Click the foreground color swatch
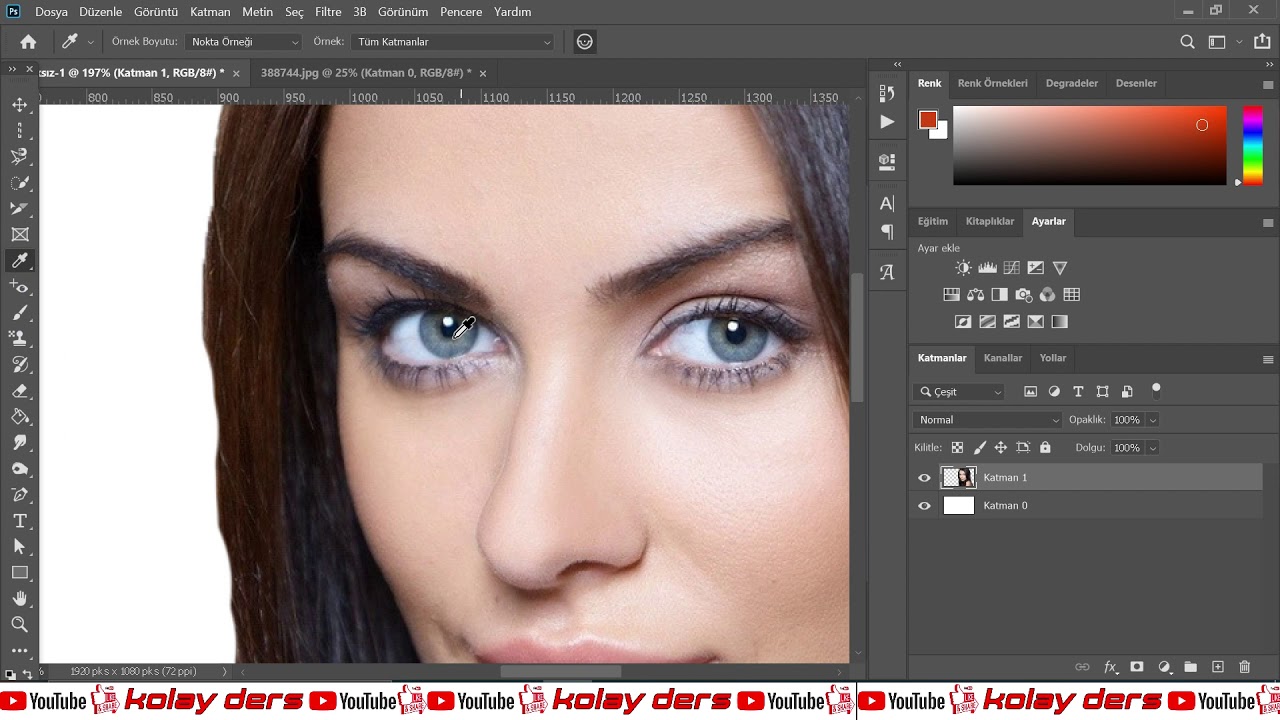The height and width of the screenshot is (720, 1280). [928, 120]
